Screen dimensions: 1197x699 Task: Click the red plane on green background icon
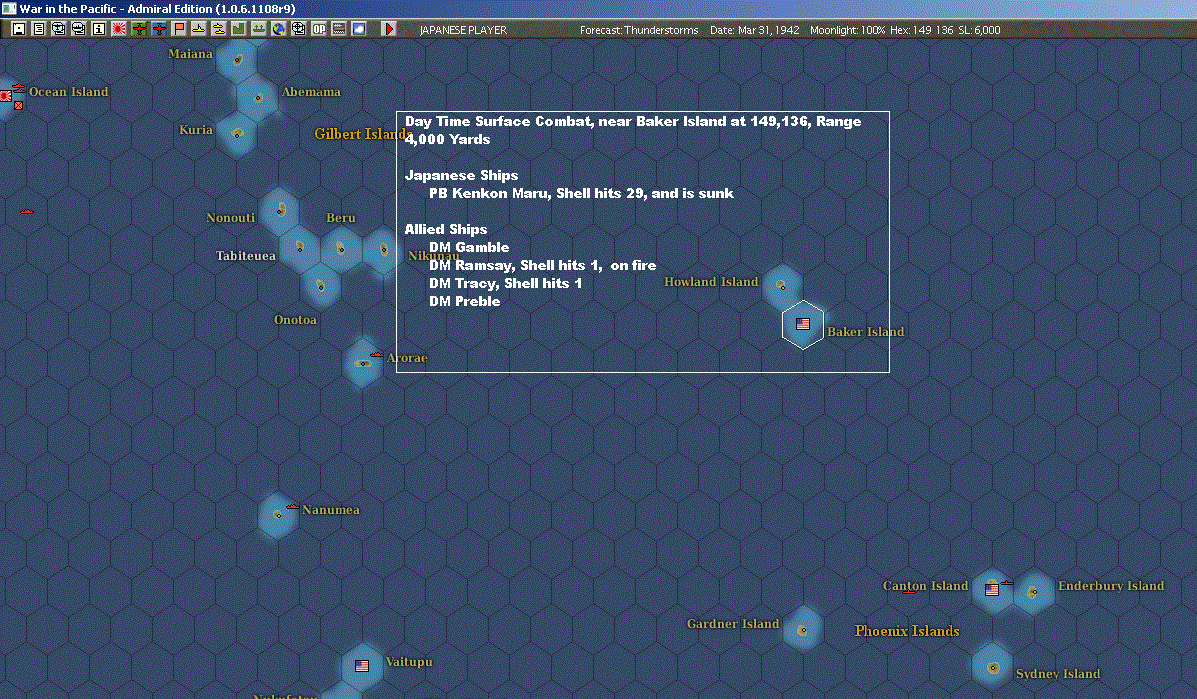139,29
